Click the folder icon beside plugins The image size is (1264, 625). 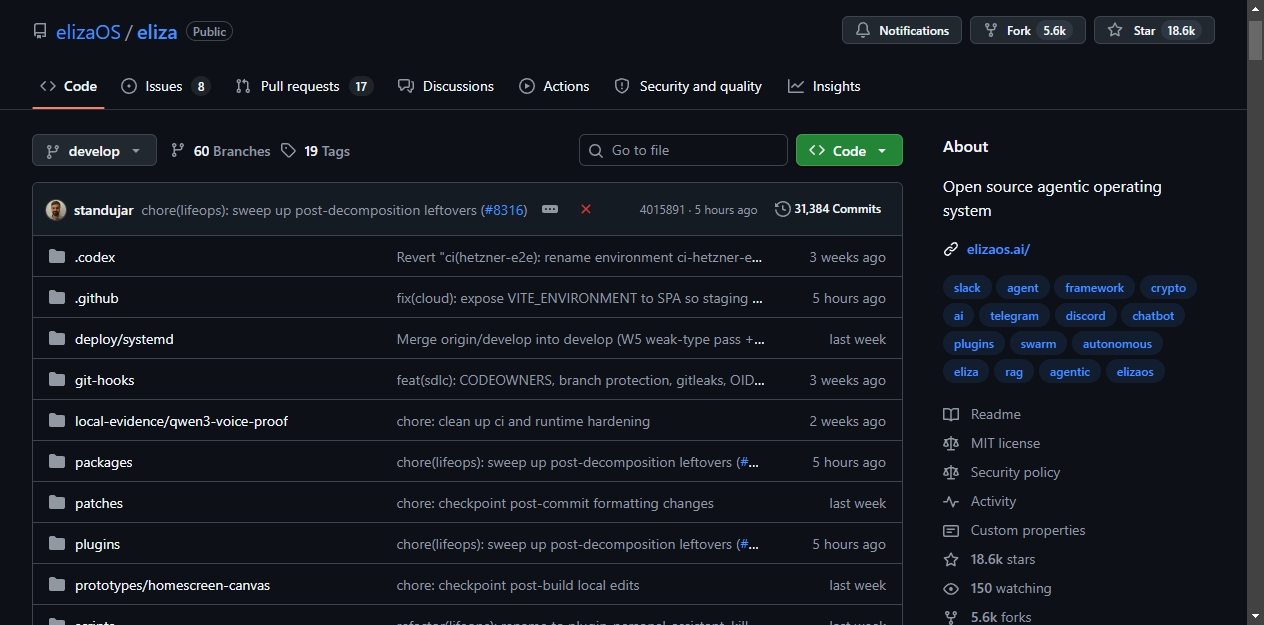57,544
